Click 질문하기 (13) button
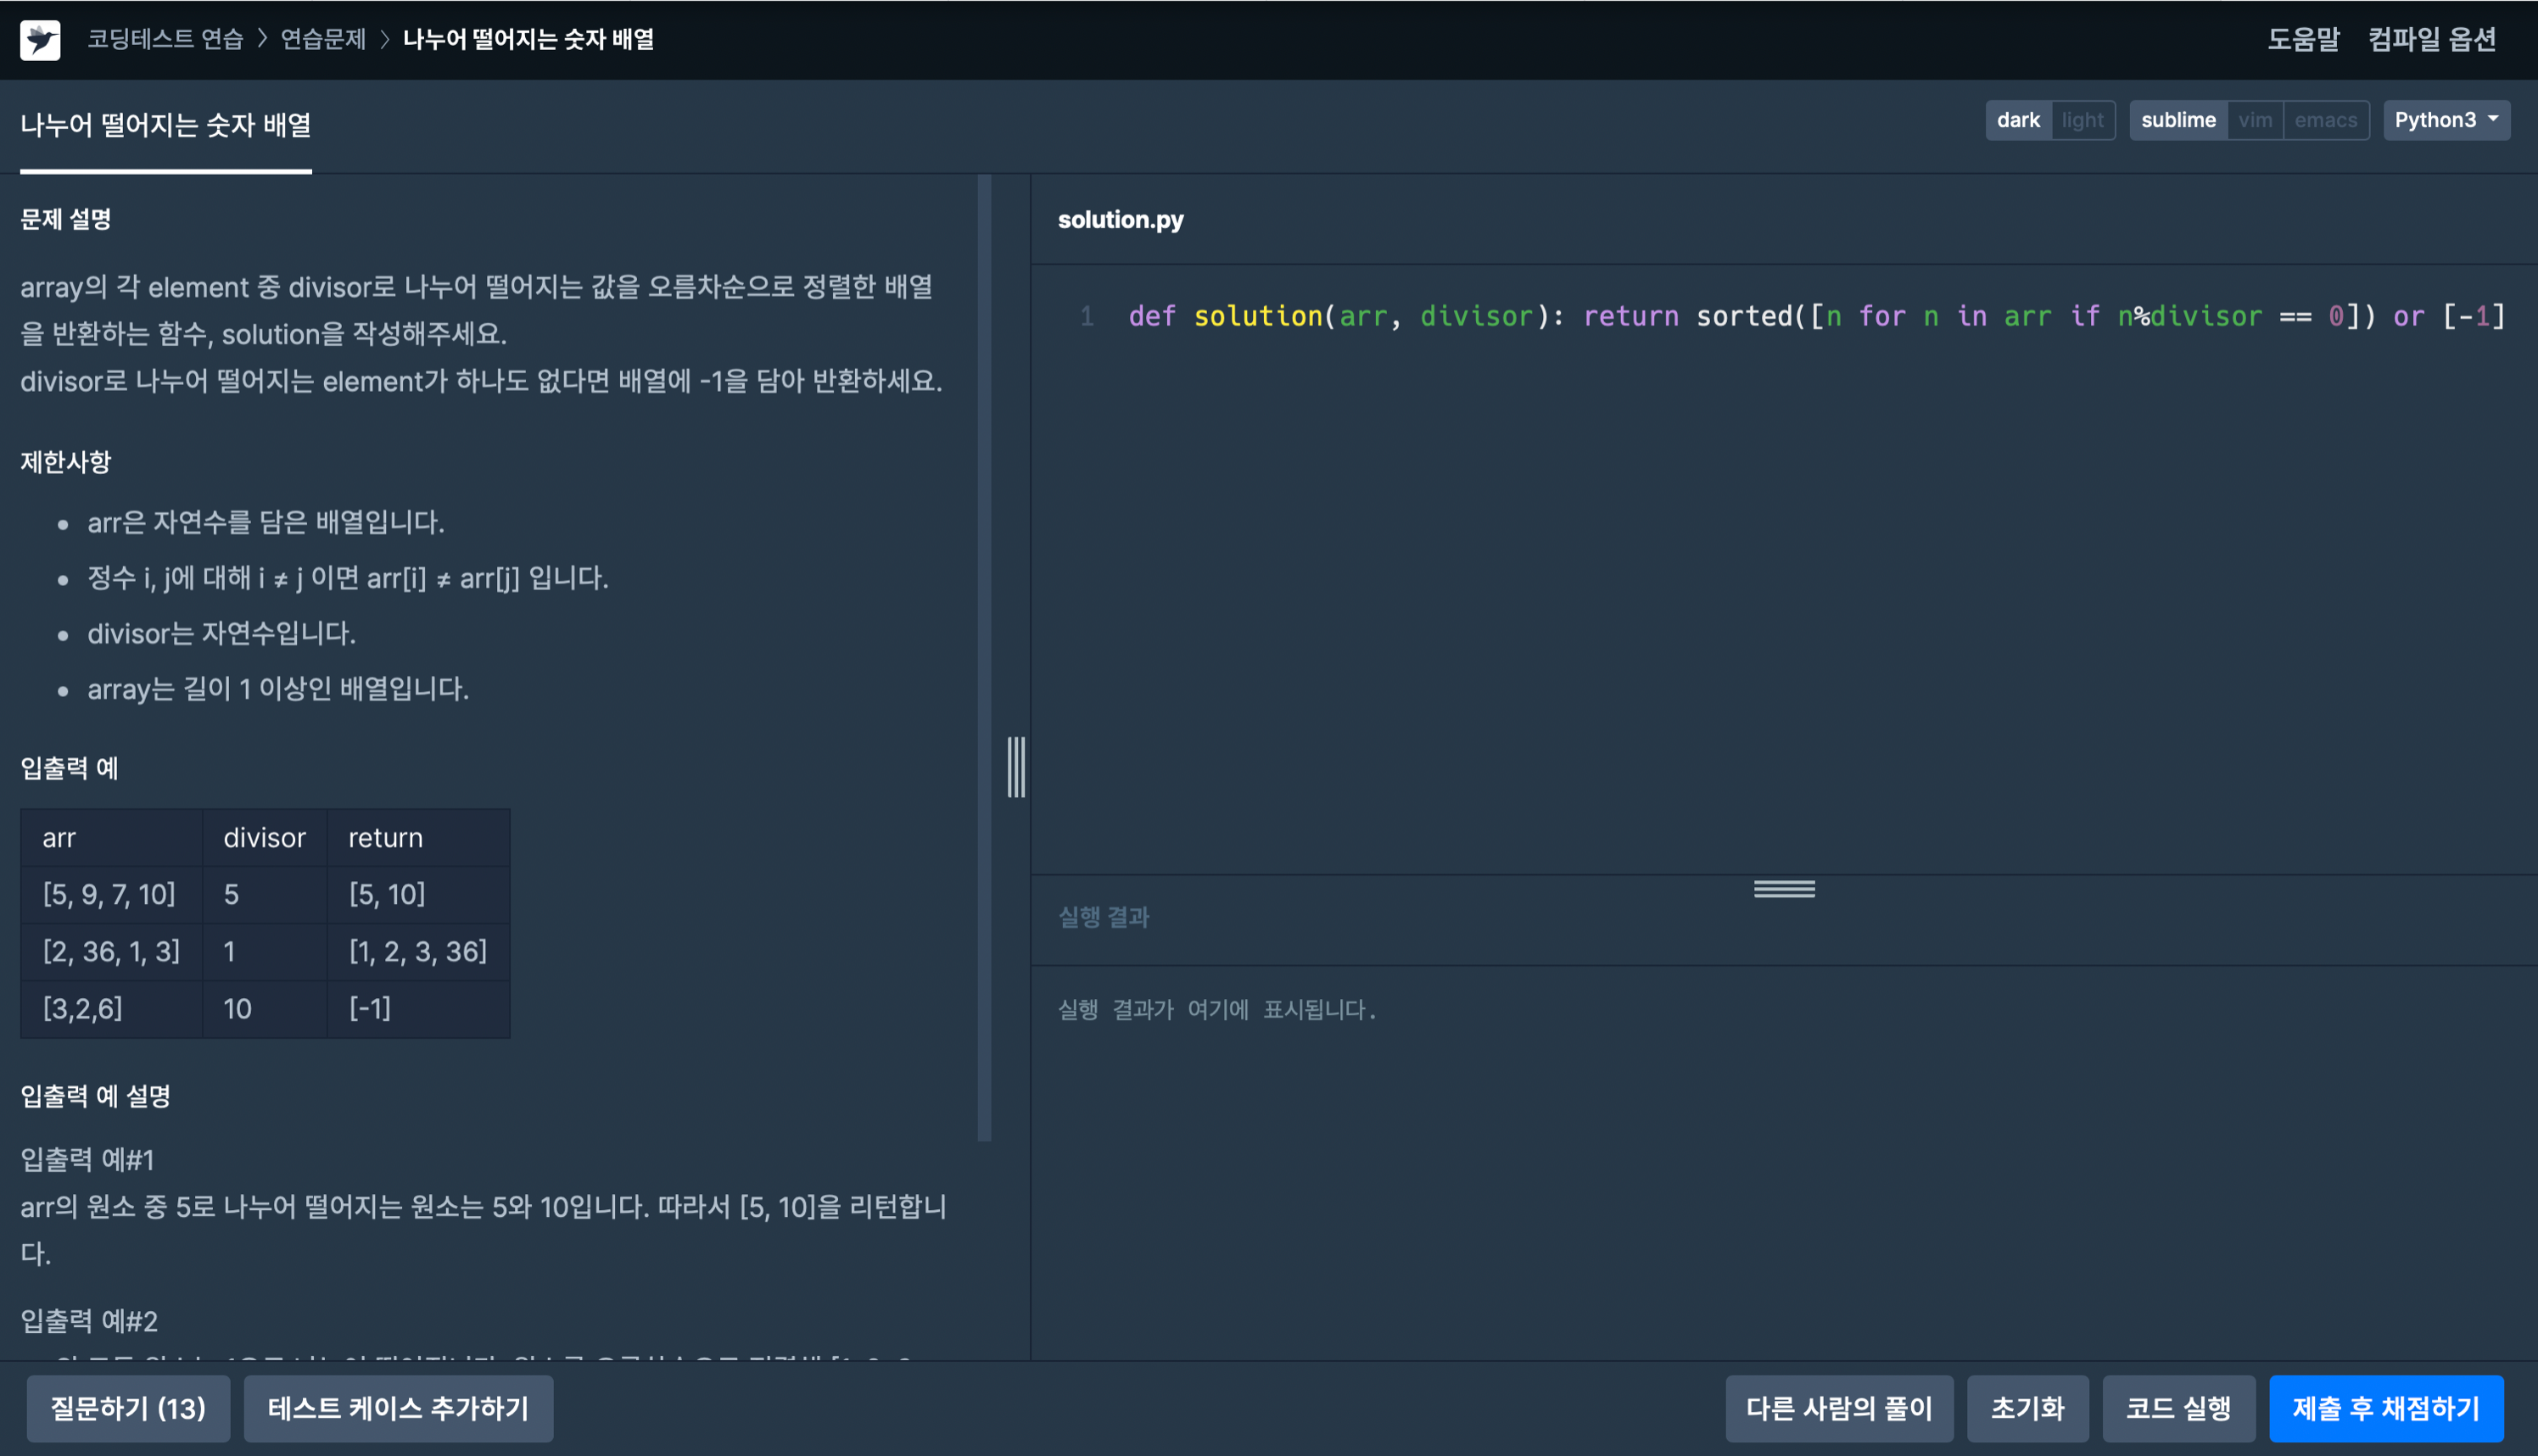The width and height of the screenshot is (2538, 1456). coord(128,1408)
